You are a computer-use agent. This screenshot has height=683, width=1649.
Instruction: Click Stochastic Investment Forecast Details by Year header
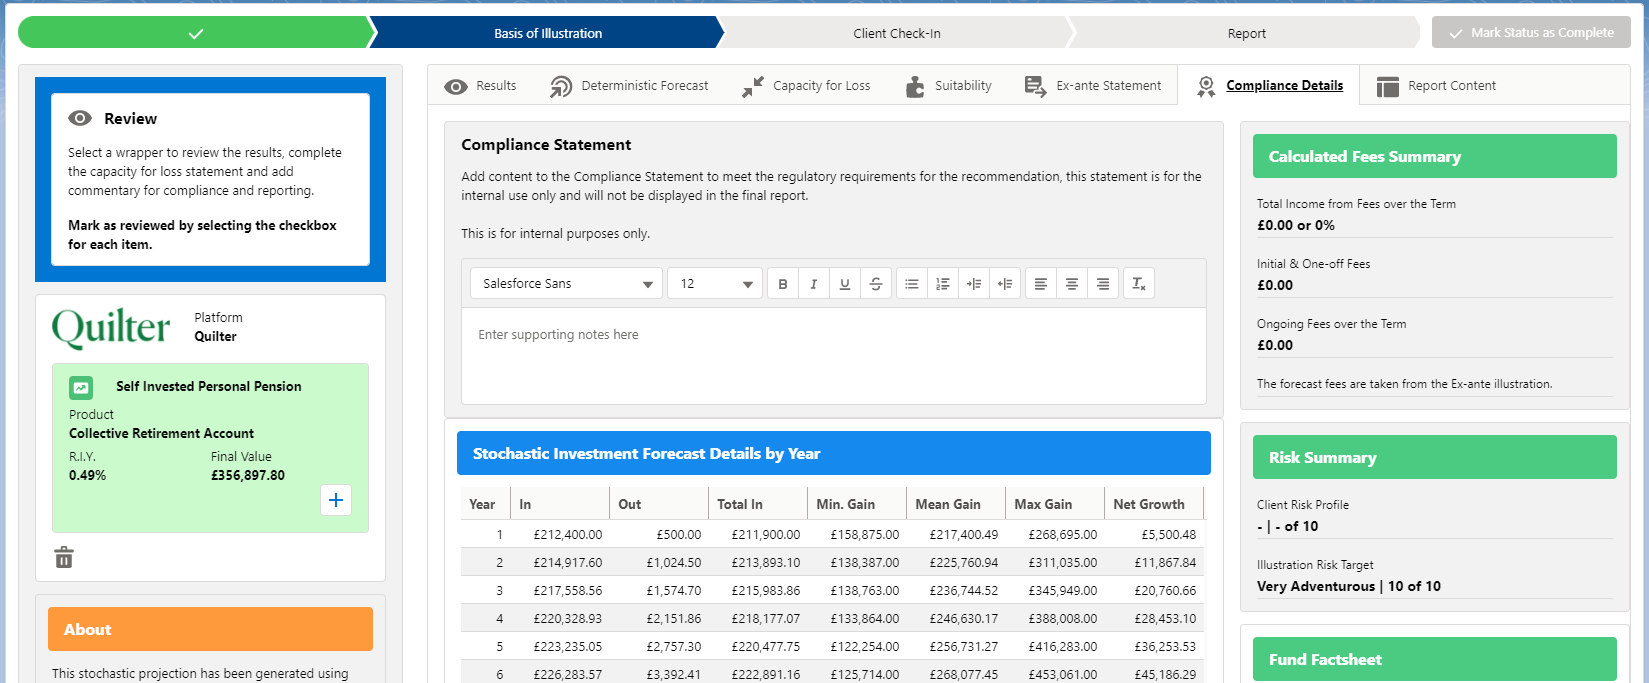[834, 453]
